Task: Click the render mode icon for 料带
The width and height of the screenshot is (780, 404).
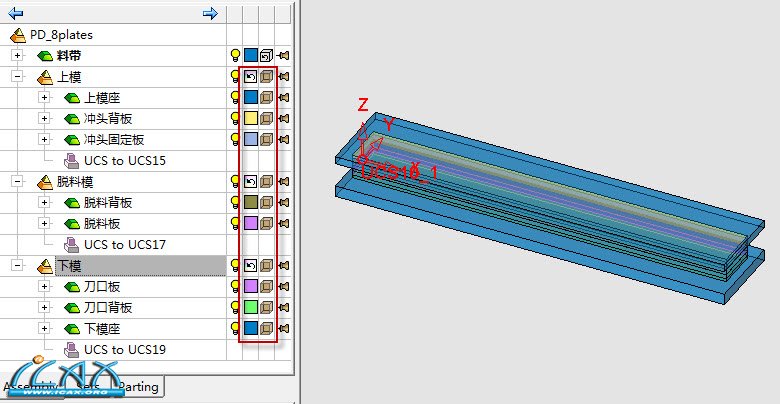Action: pos(267,55)
